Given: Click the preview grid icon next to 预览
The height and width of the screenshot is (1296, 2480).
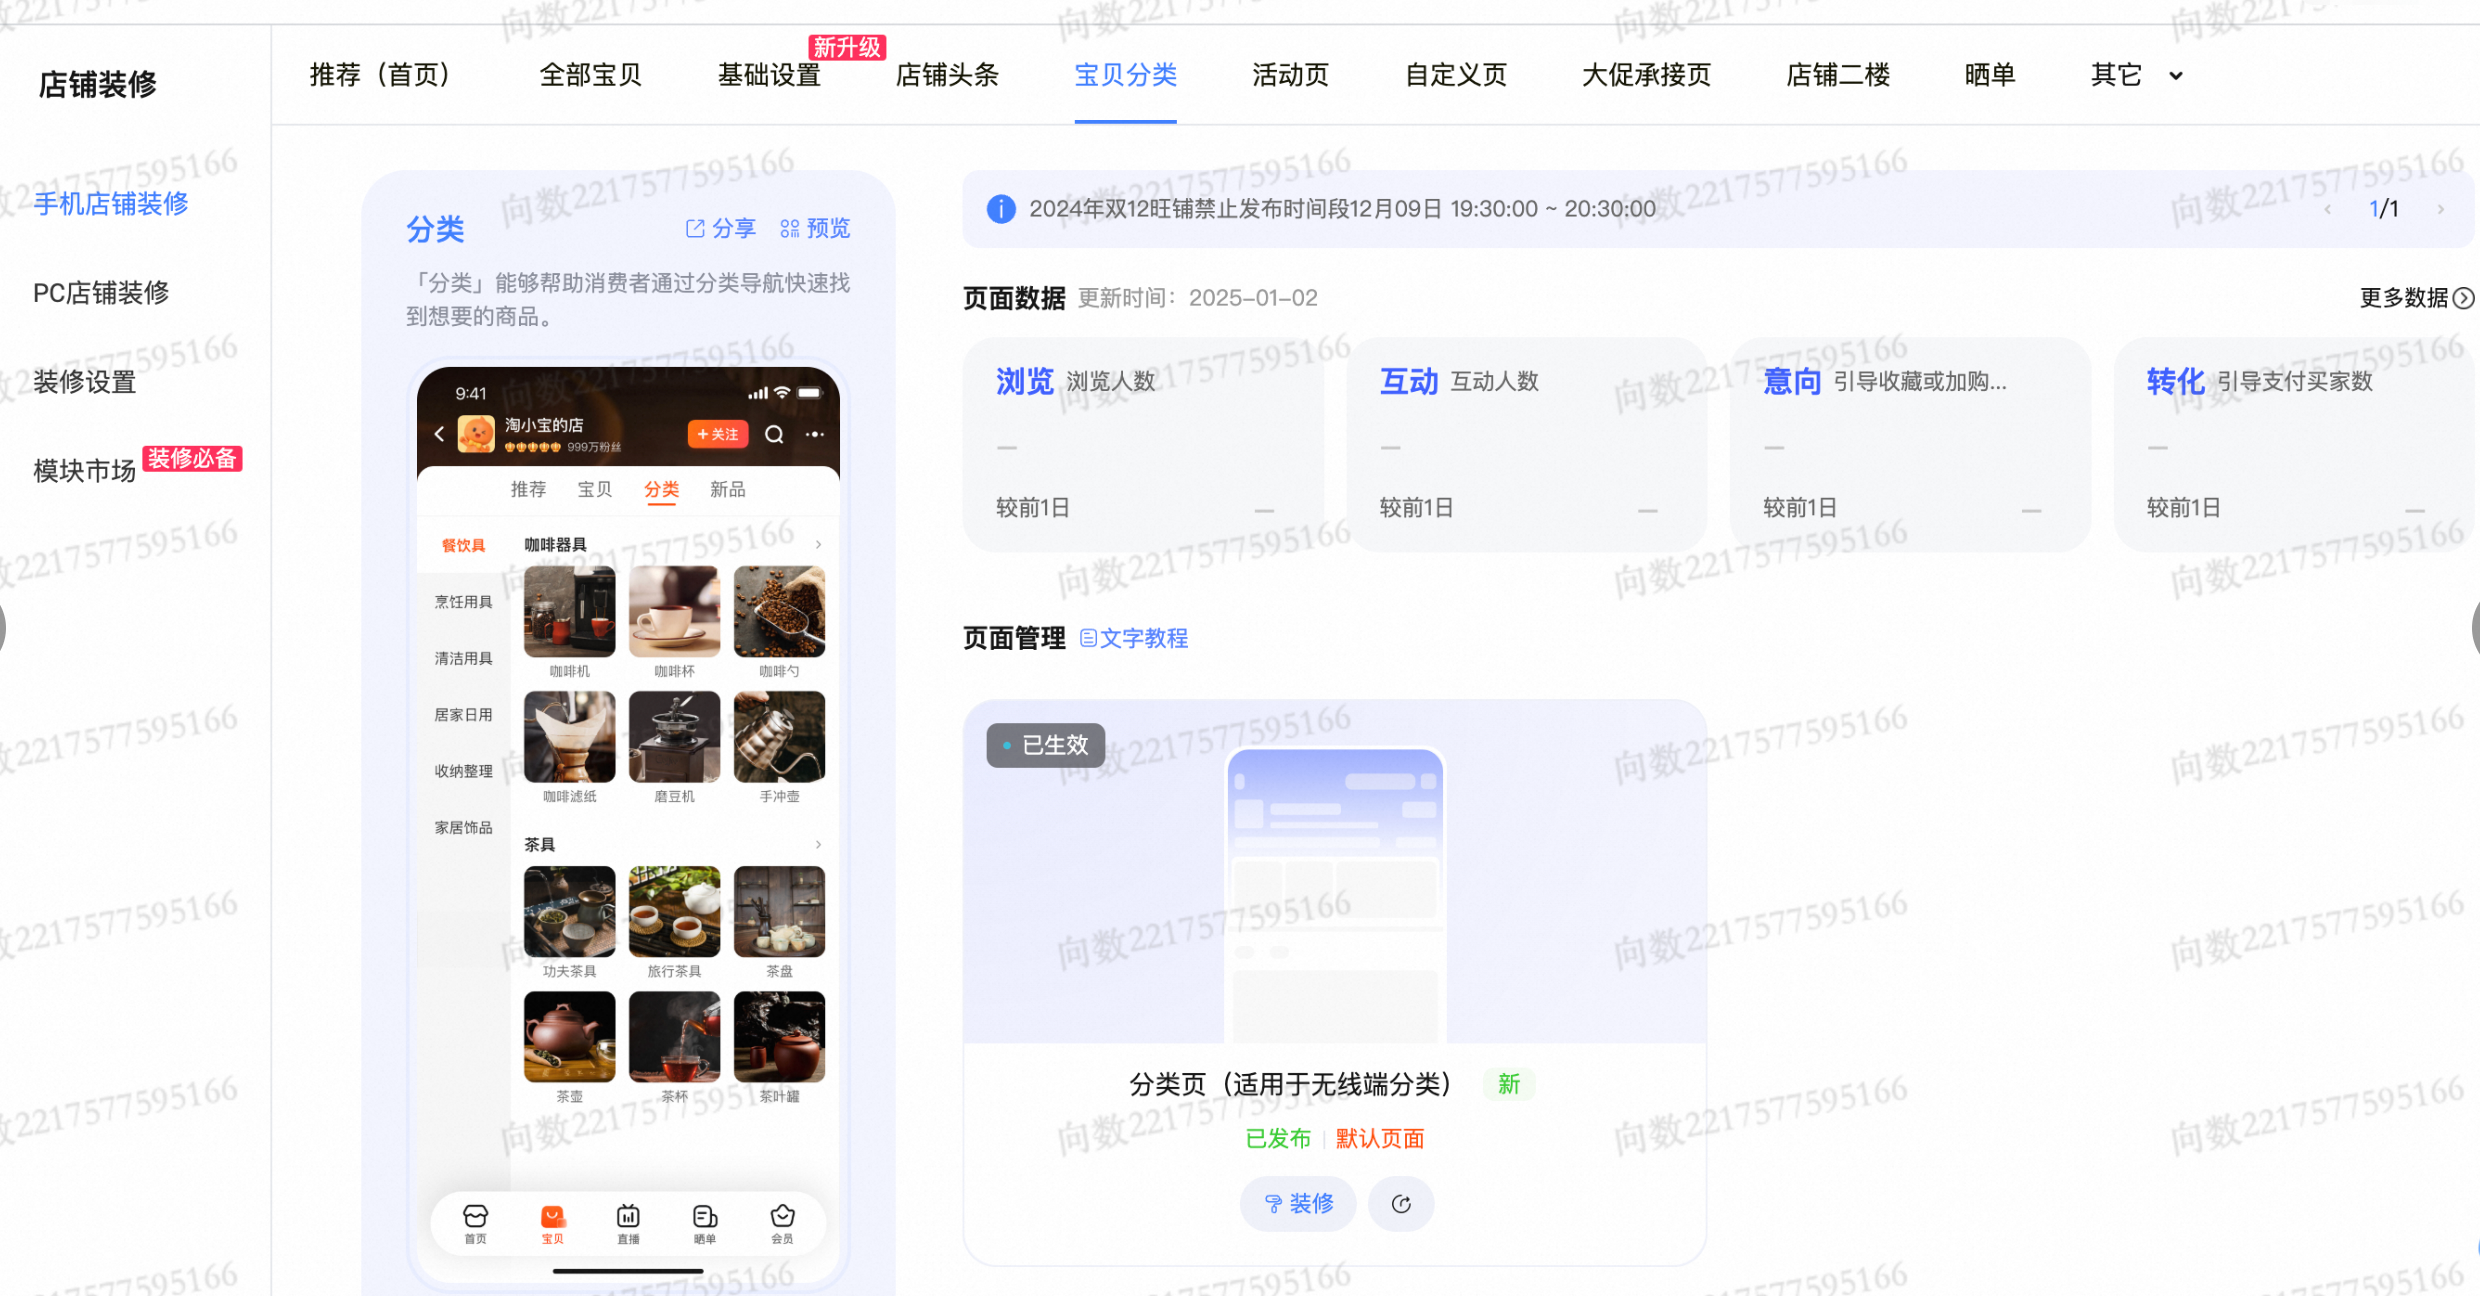Looking at the screenshot, I should (x=790, y=229).
